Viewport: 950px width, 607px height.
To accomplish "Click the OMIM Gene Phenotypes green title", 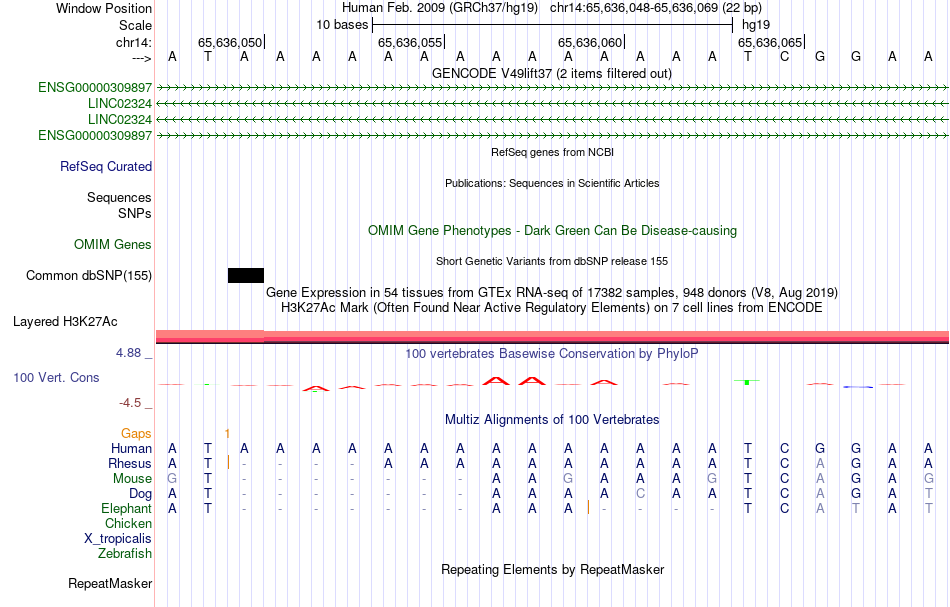I will 553,231.
